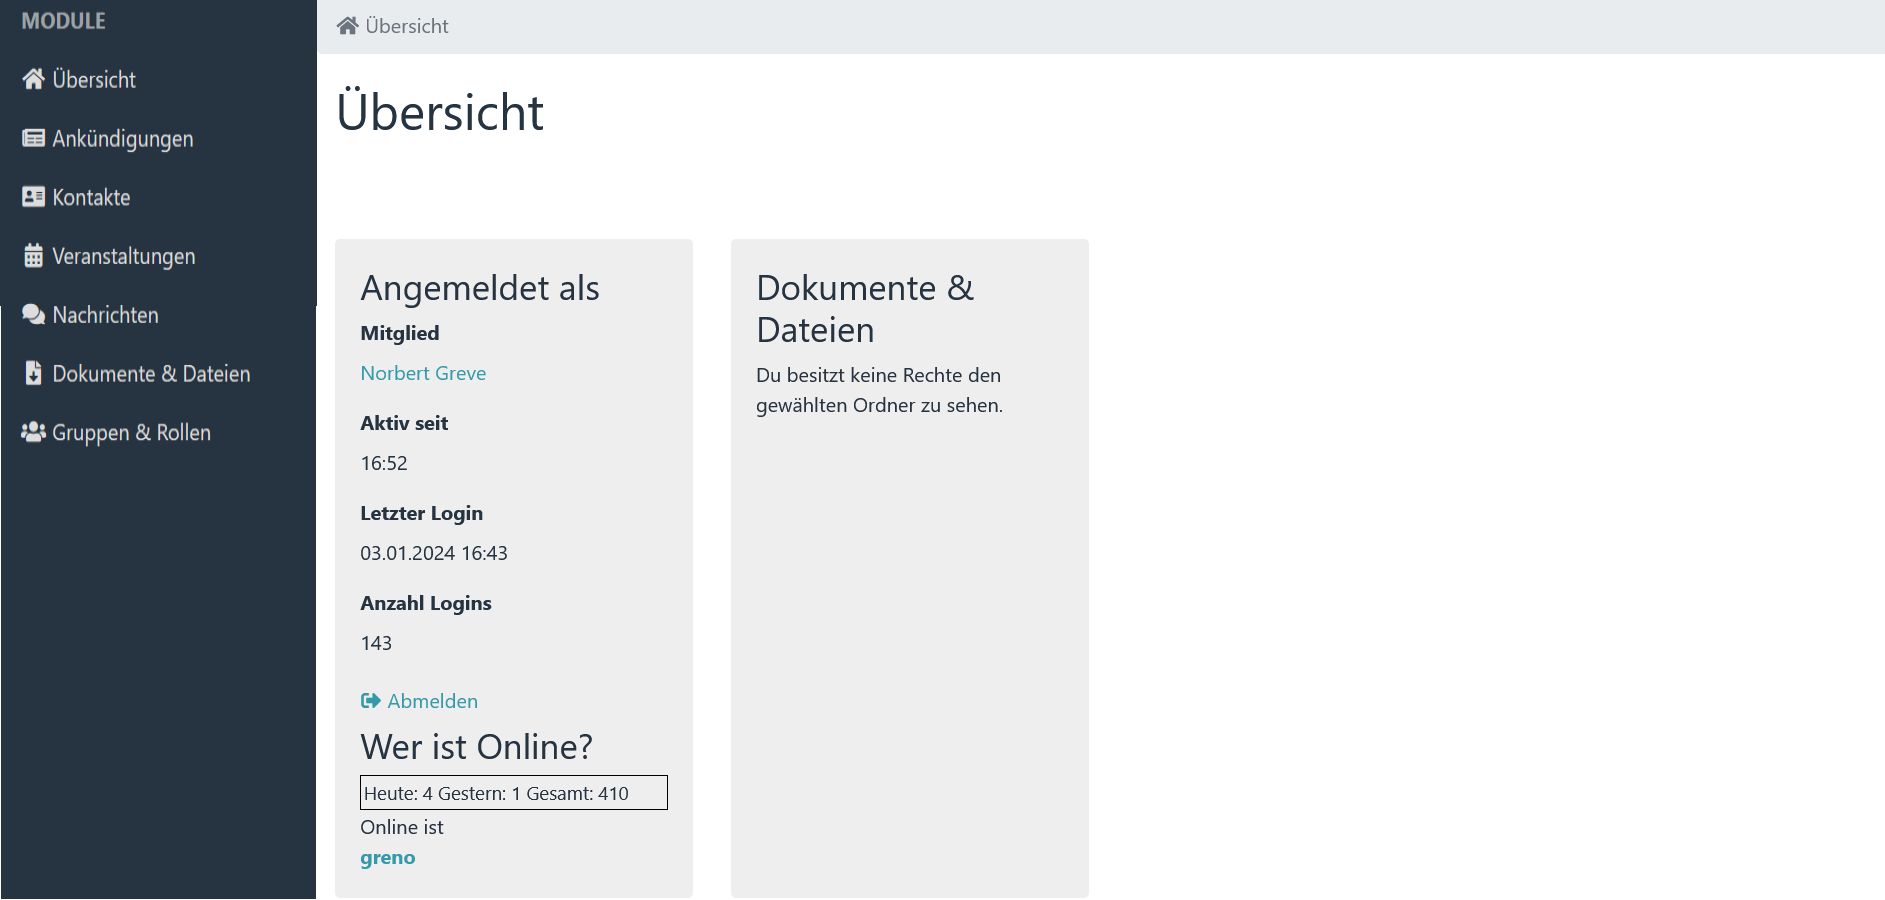Viewport: 1885px width, 900px height.
Task: Click the home icon in the breadcrumb bar
Action: point(347,25)
